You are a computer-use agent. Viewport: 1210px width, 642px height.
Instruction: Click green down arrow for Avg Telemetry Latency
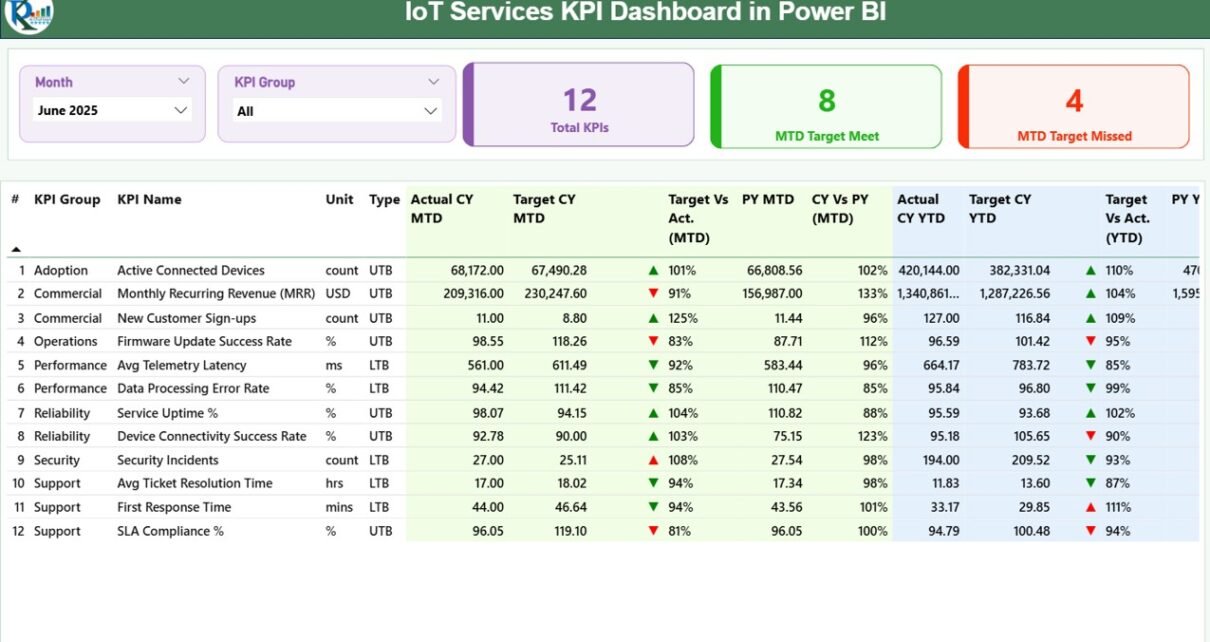pyautogui.click(x=653, y=365)
